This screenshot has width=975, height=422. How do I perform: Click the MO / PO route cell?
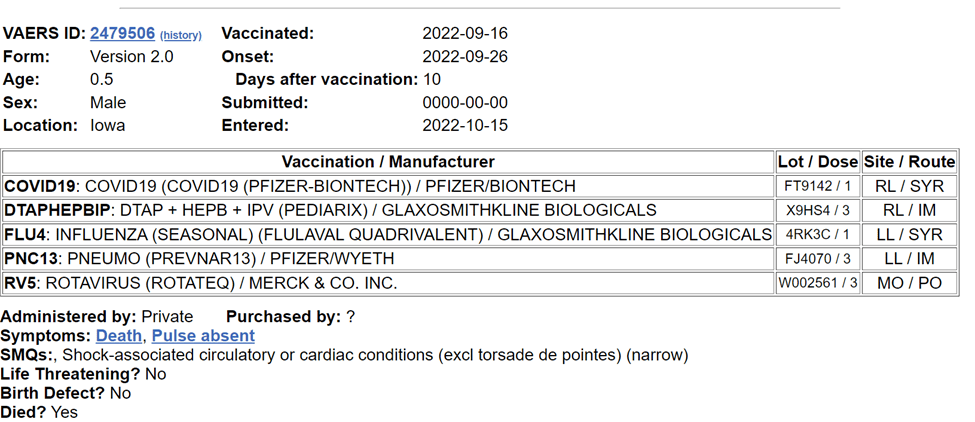[x=910, y=283]
